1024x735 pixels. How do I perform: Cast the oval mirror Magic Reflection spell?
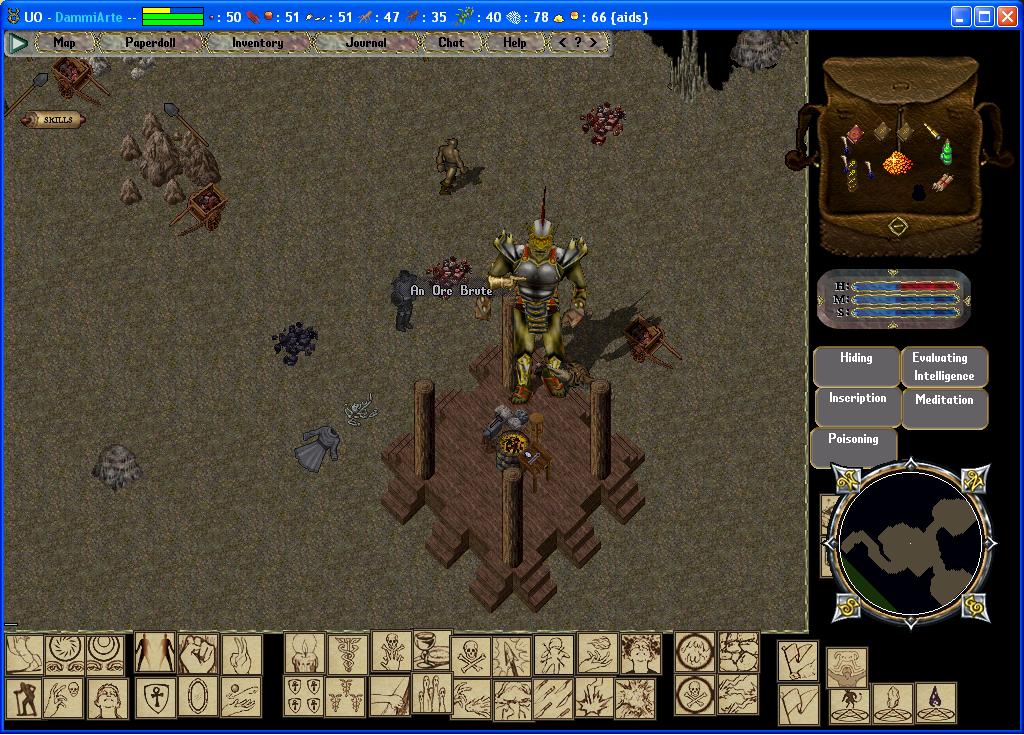[198, 696]
